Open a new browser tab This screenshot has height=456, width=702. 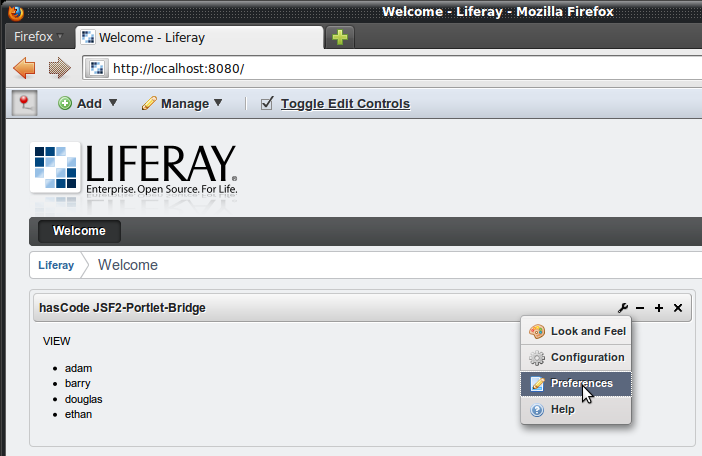tap(341, 37)
